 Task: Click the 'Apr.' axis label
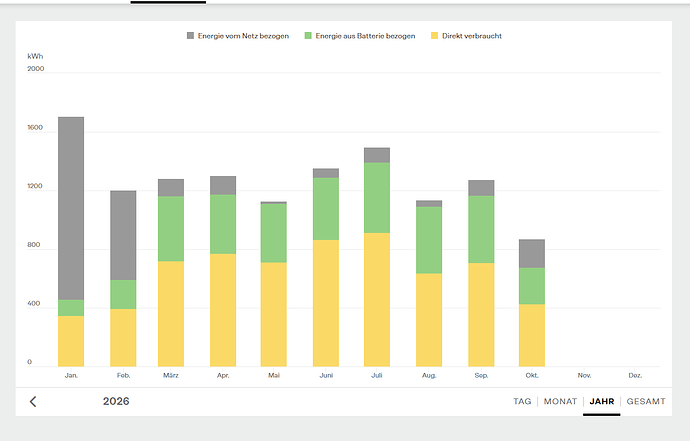[223, 375]
